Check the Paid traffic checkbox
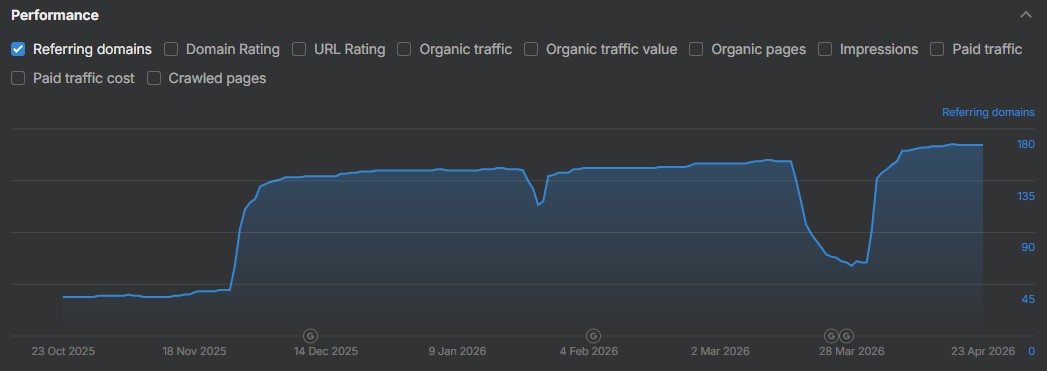Viewport: 1047px width, 371px height. (937, 49)
